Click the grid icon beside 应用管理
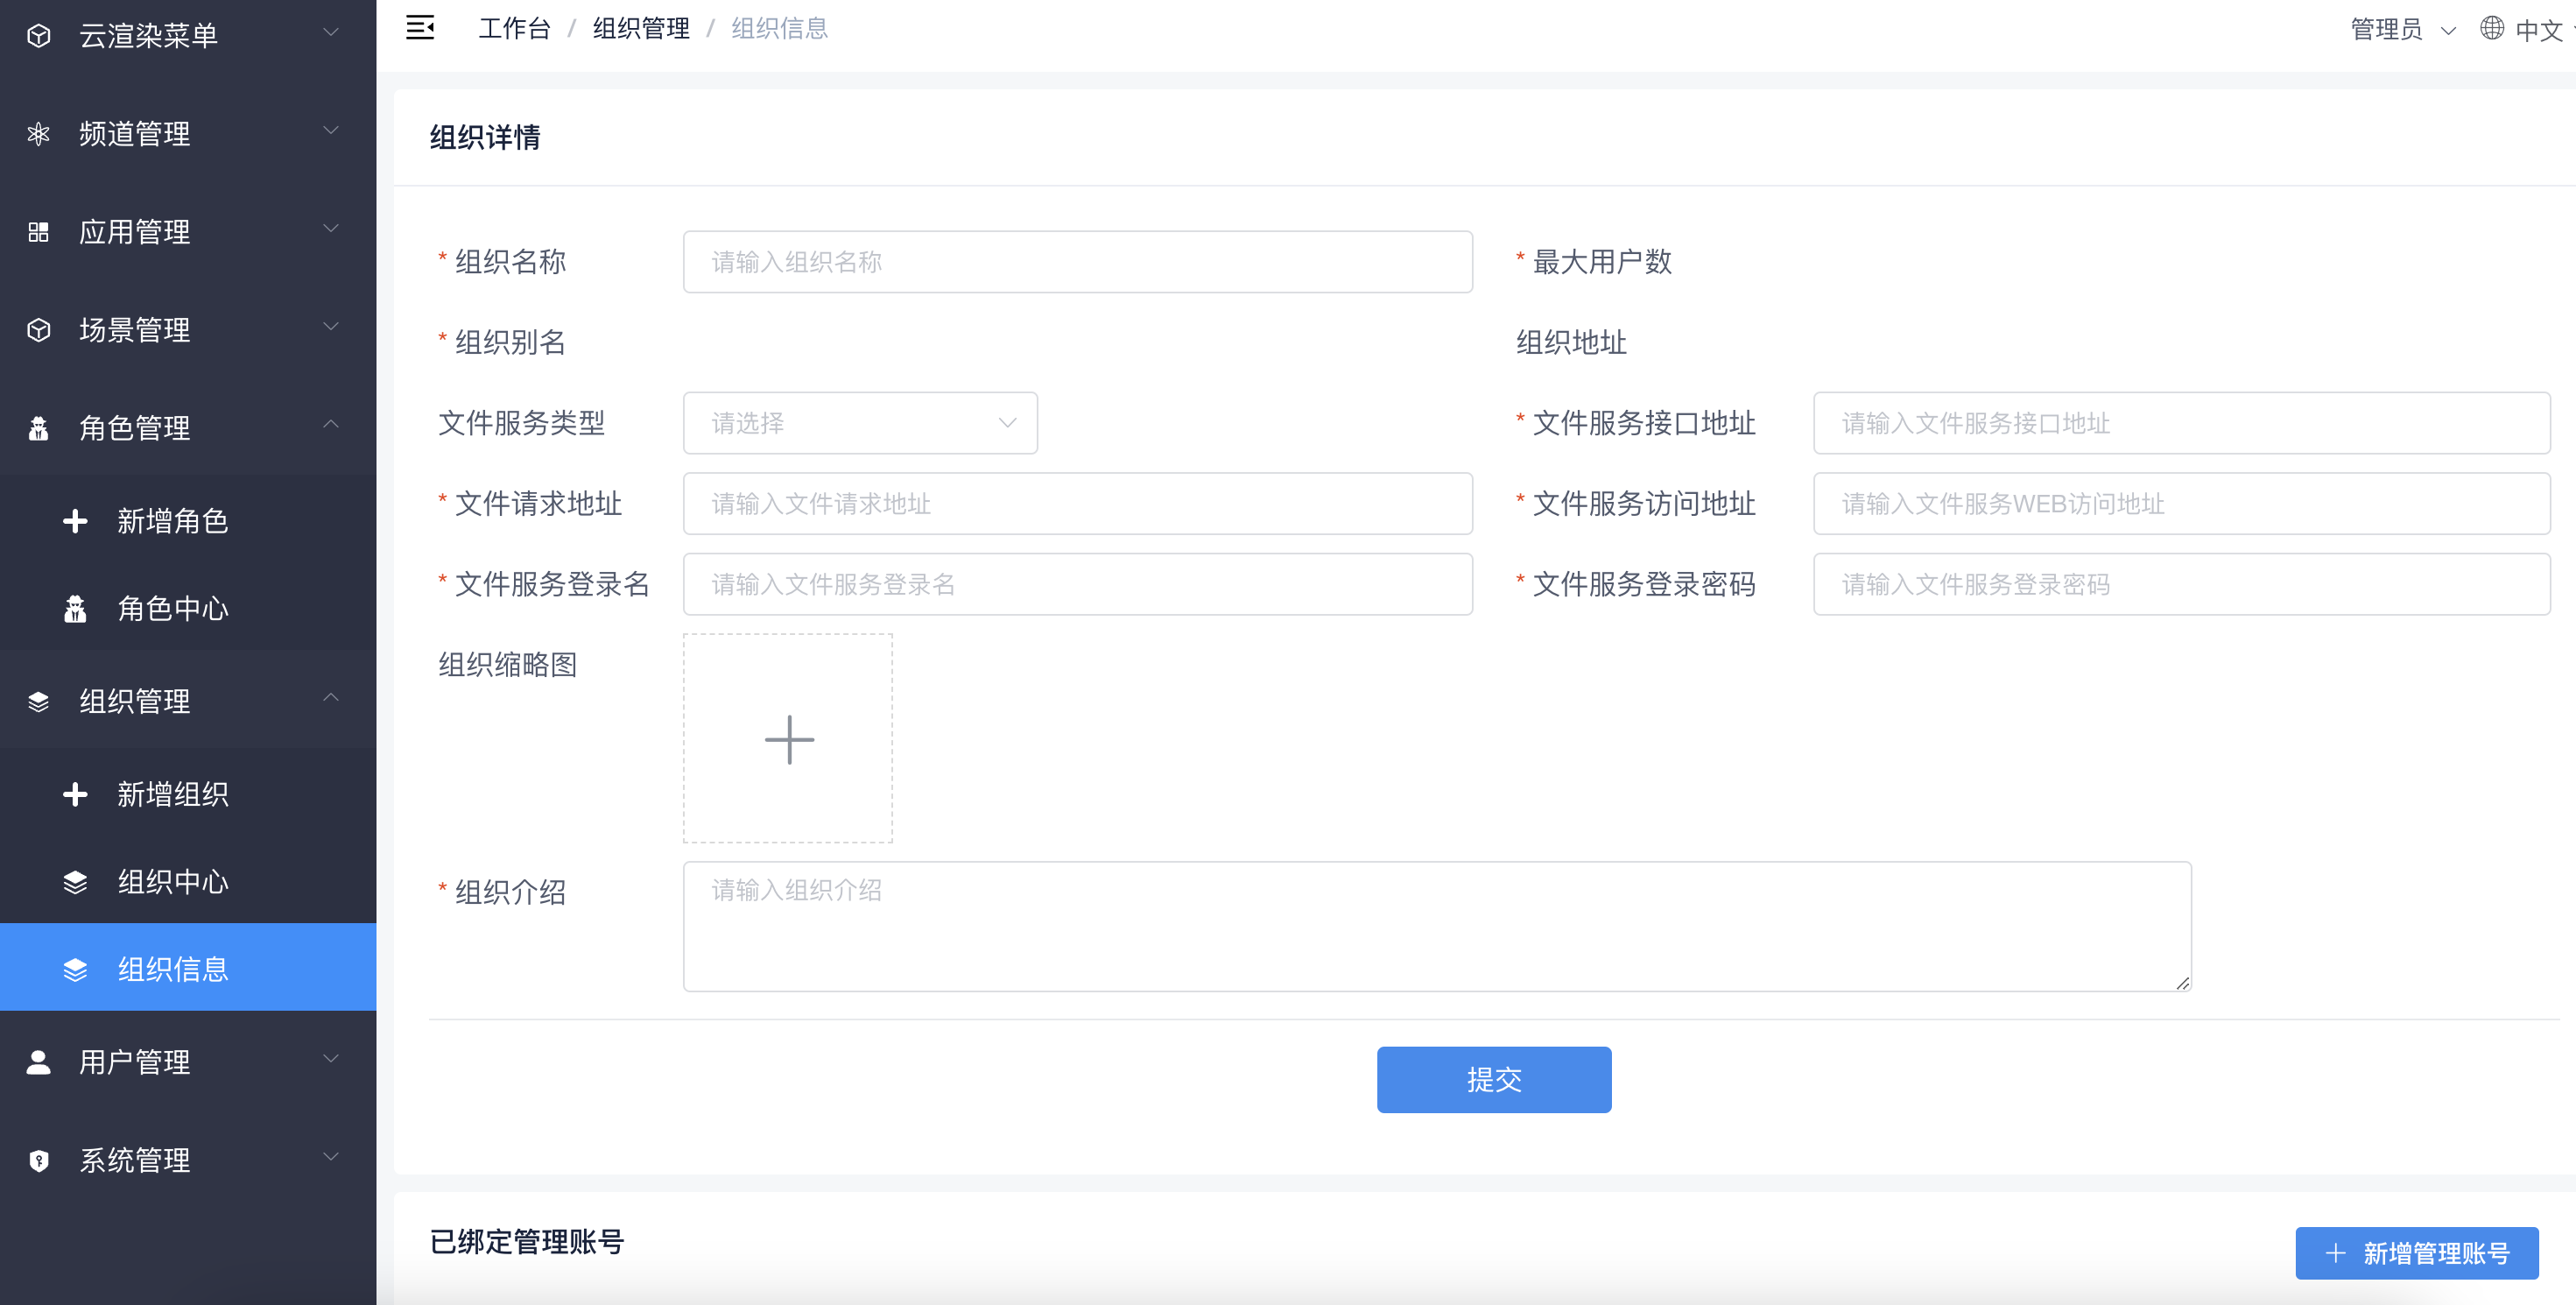Image resolution: width=2576 pixels, height=1305 pixels. (x=39, y=232)
